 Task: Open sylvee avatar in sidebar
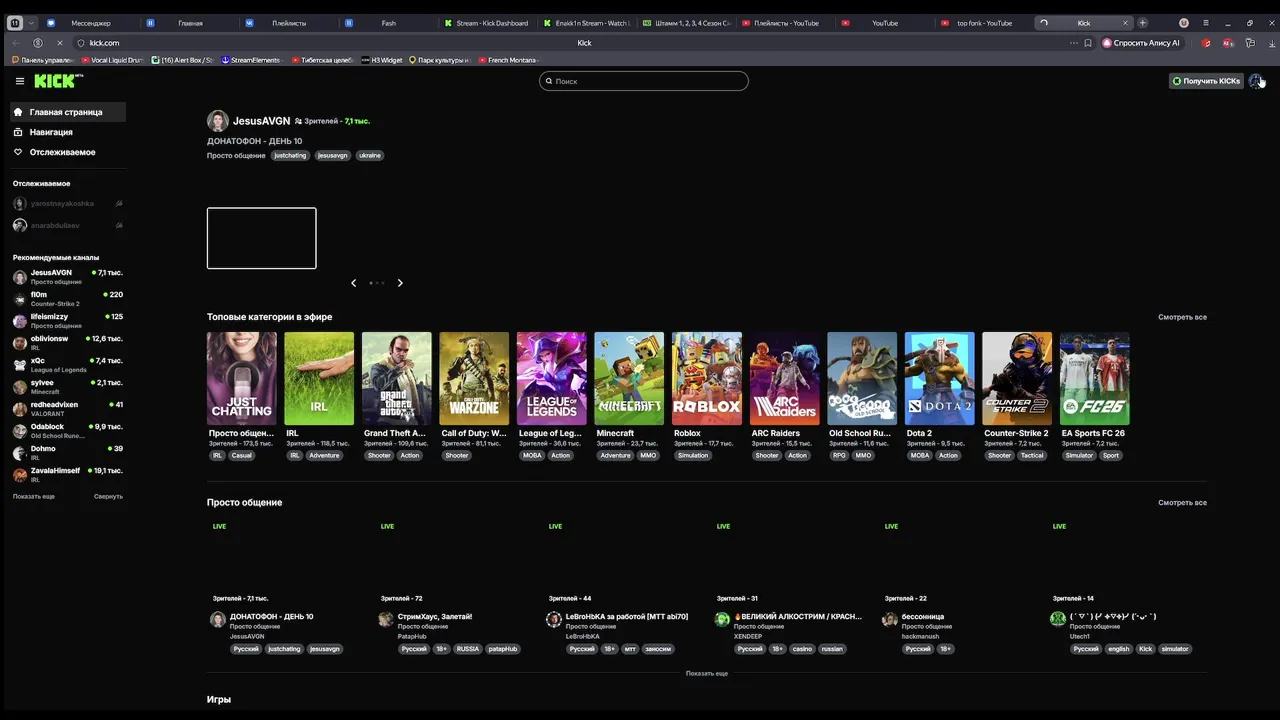[20, 387]
